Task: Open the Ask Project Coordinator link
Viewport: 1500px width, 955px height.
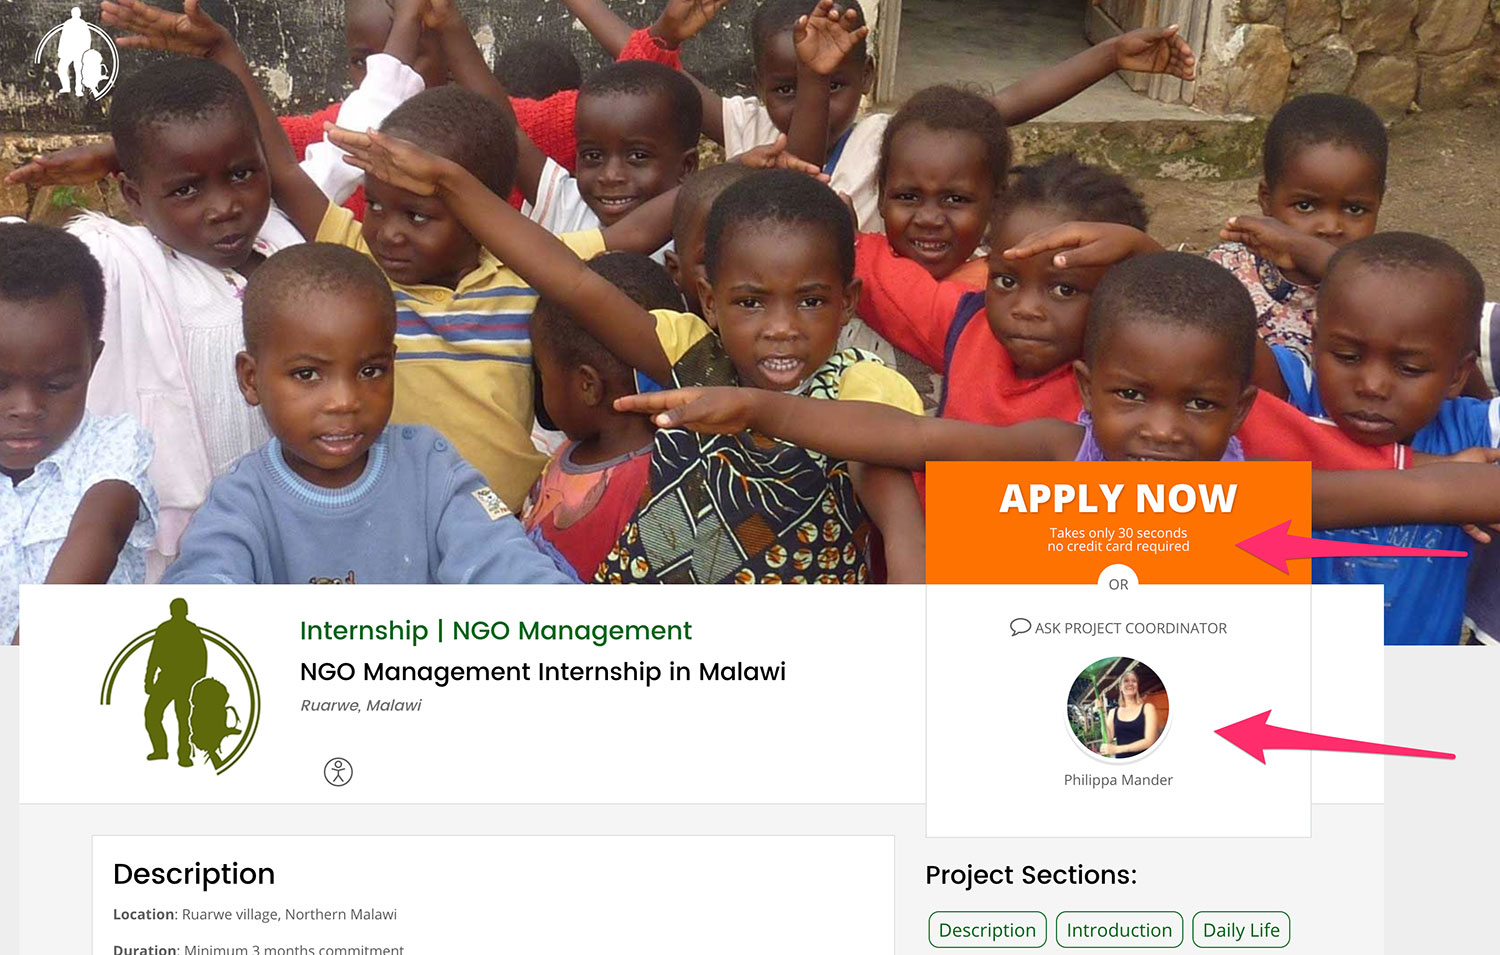Action: [x=1130, y=628]
